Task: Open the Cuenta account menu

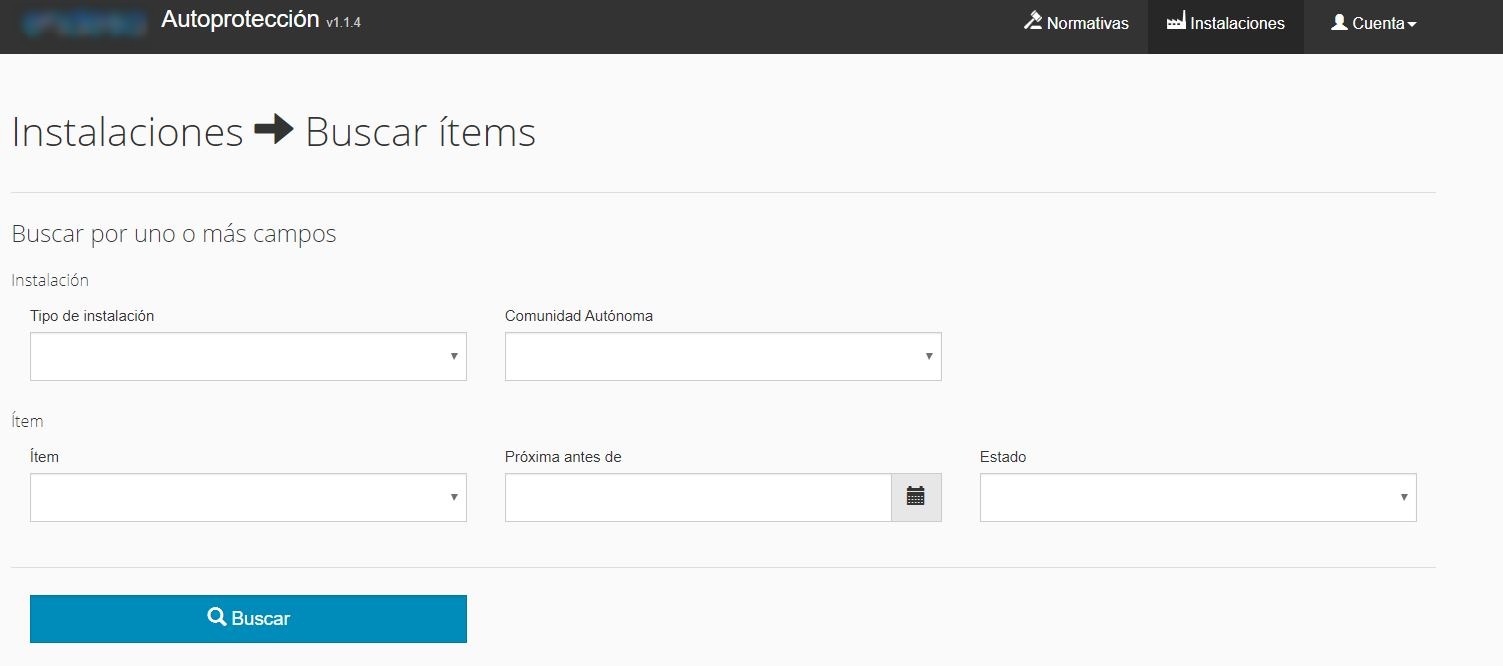Action: coord(1378,23)
